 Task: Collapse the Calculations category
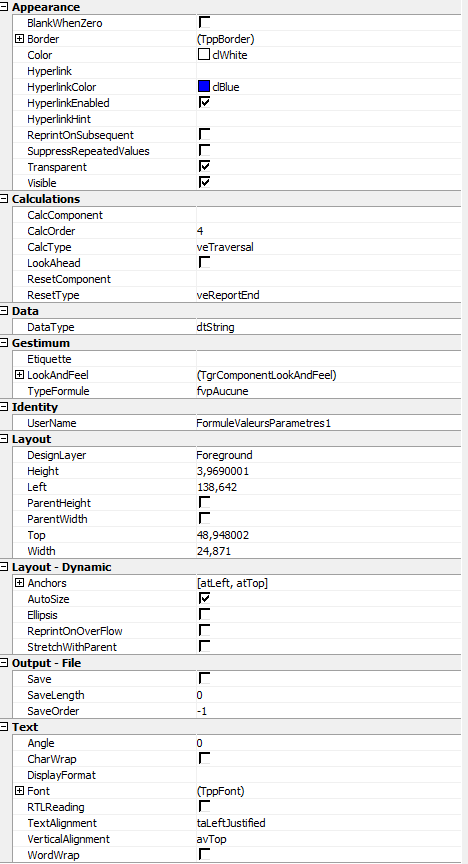pyautogui.click(x=4, y=199)
